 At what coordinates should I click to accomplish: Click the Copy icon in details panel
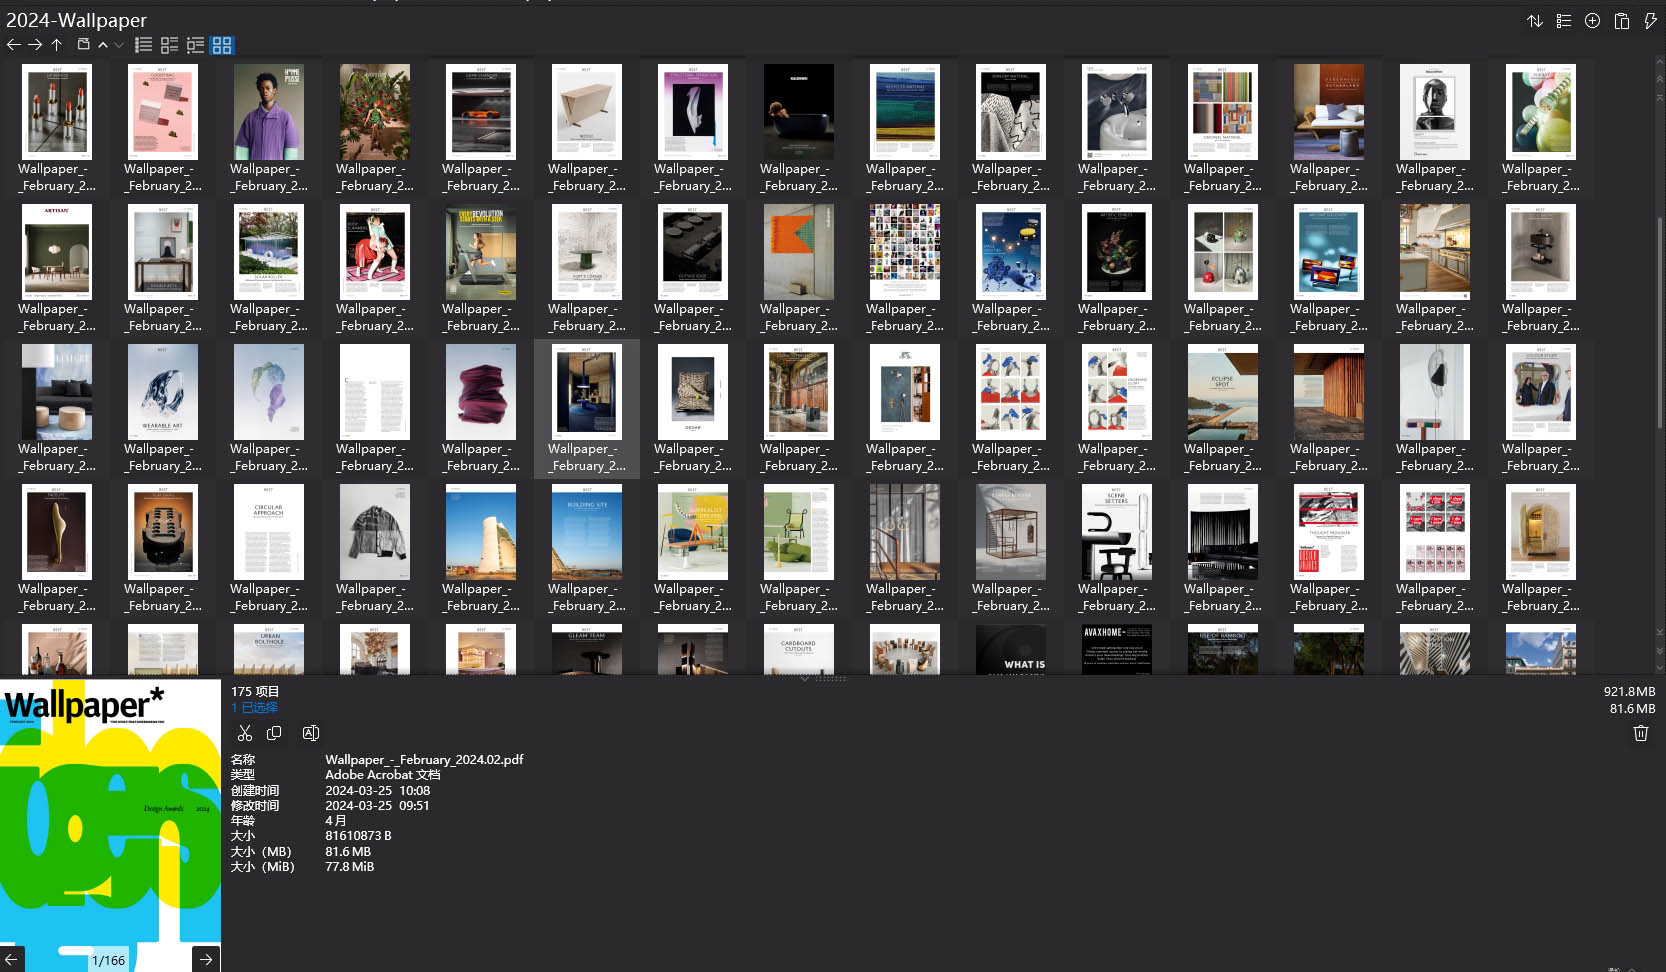[274, 733]
